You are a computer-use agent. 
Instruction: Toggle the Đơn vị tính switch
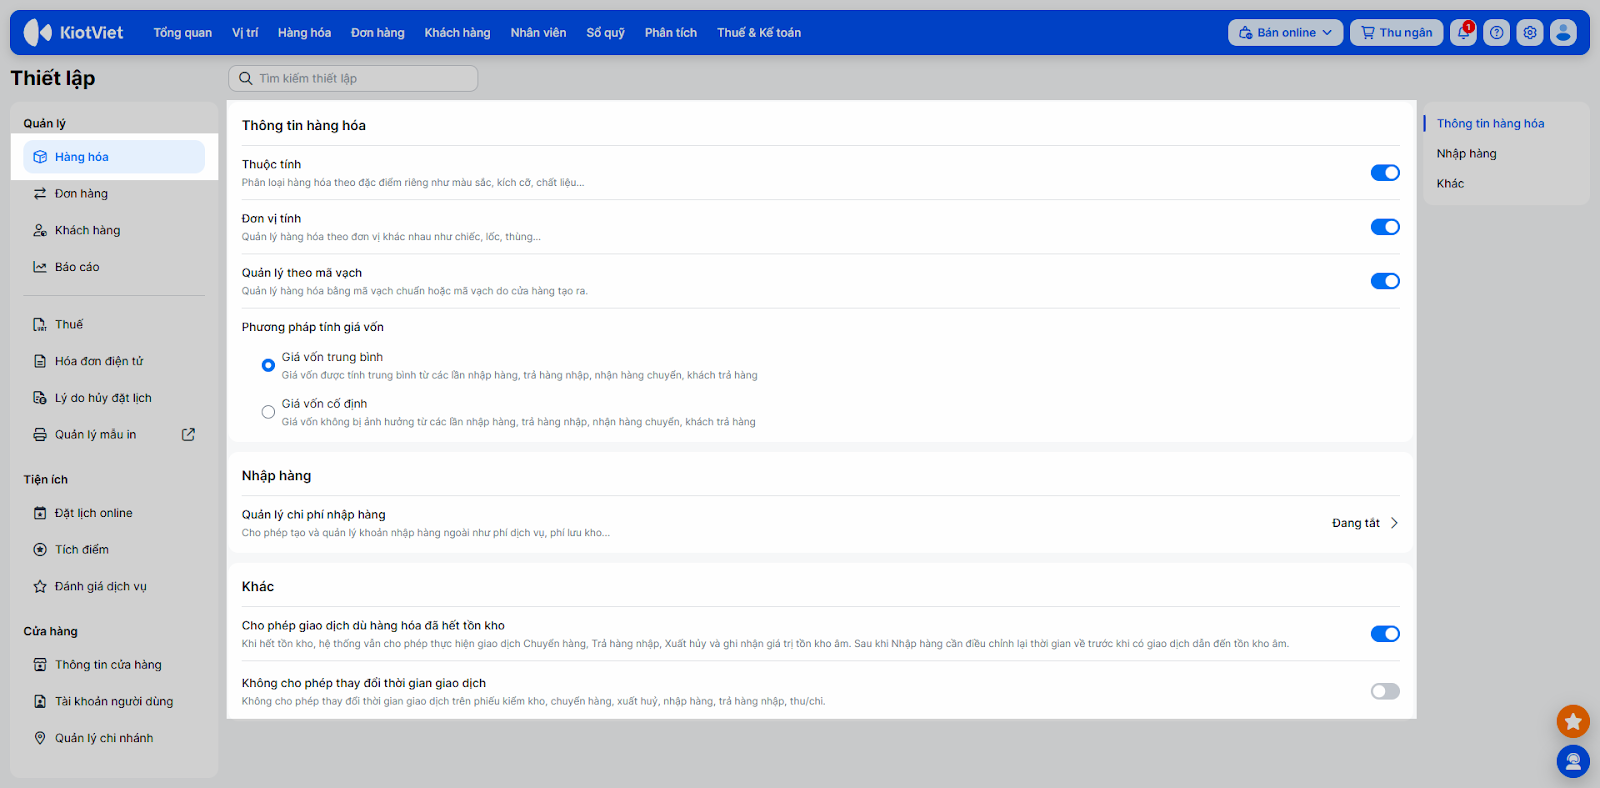click(1385, 227)
